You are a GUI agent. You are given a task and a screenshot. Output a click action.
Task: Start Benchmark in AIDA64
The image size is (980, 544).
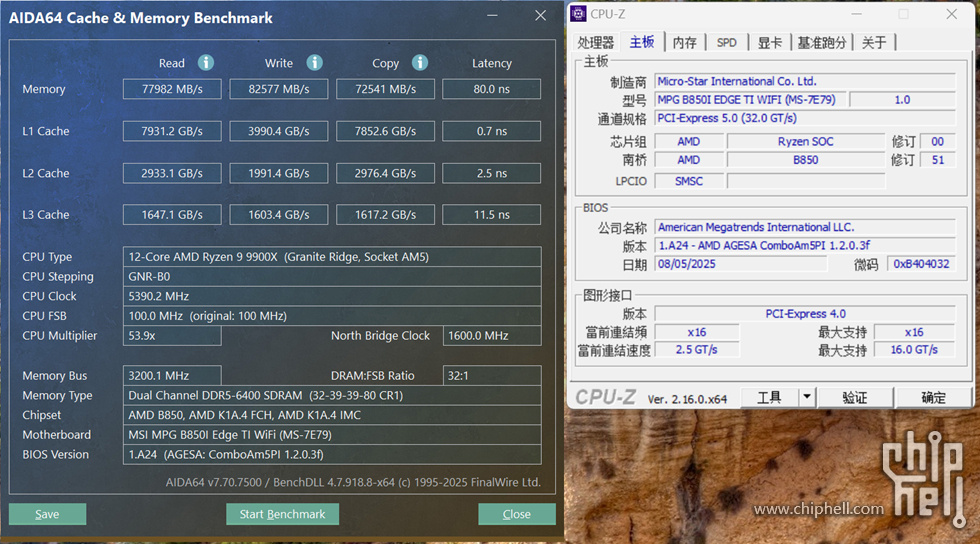click(x=282, y=514)
